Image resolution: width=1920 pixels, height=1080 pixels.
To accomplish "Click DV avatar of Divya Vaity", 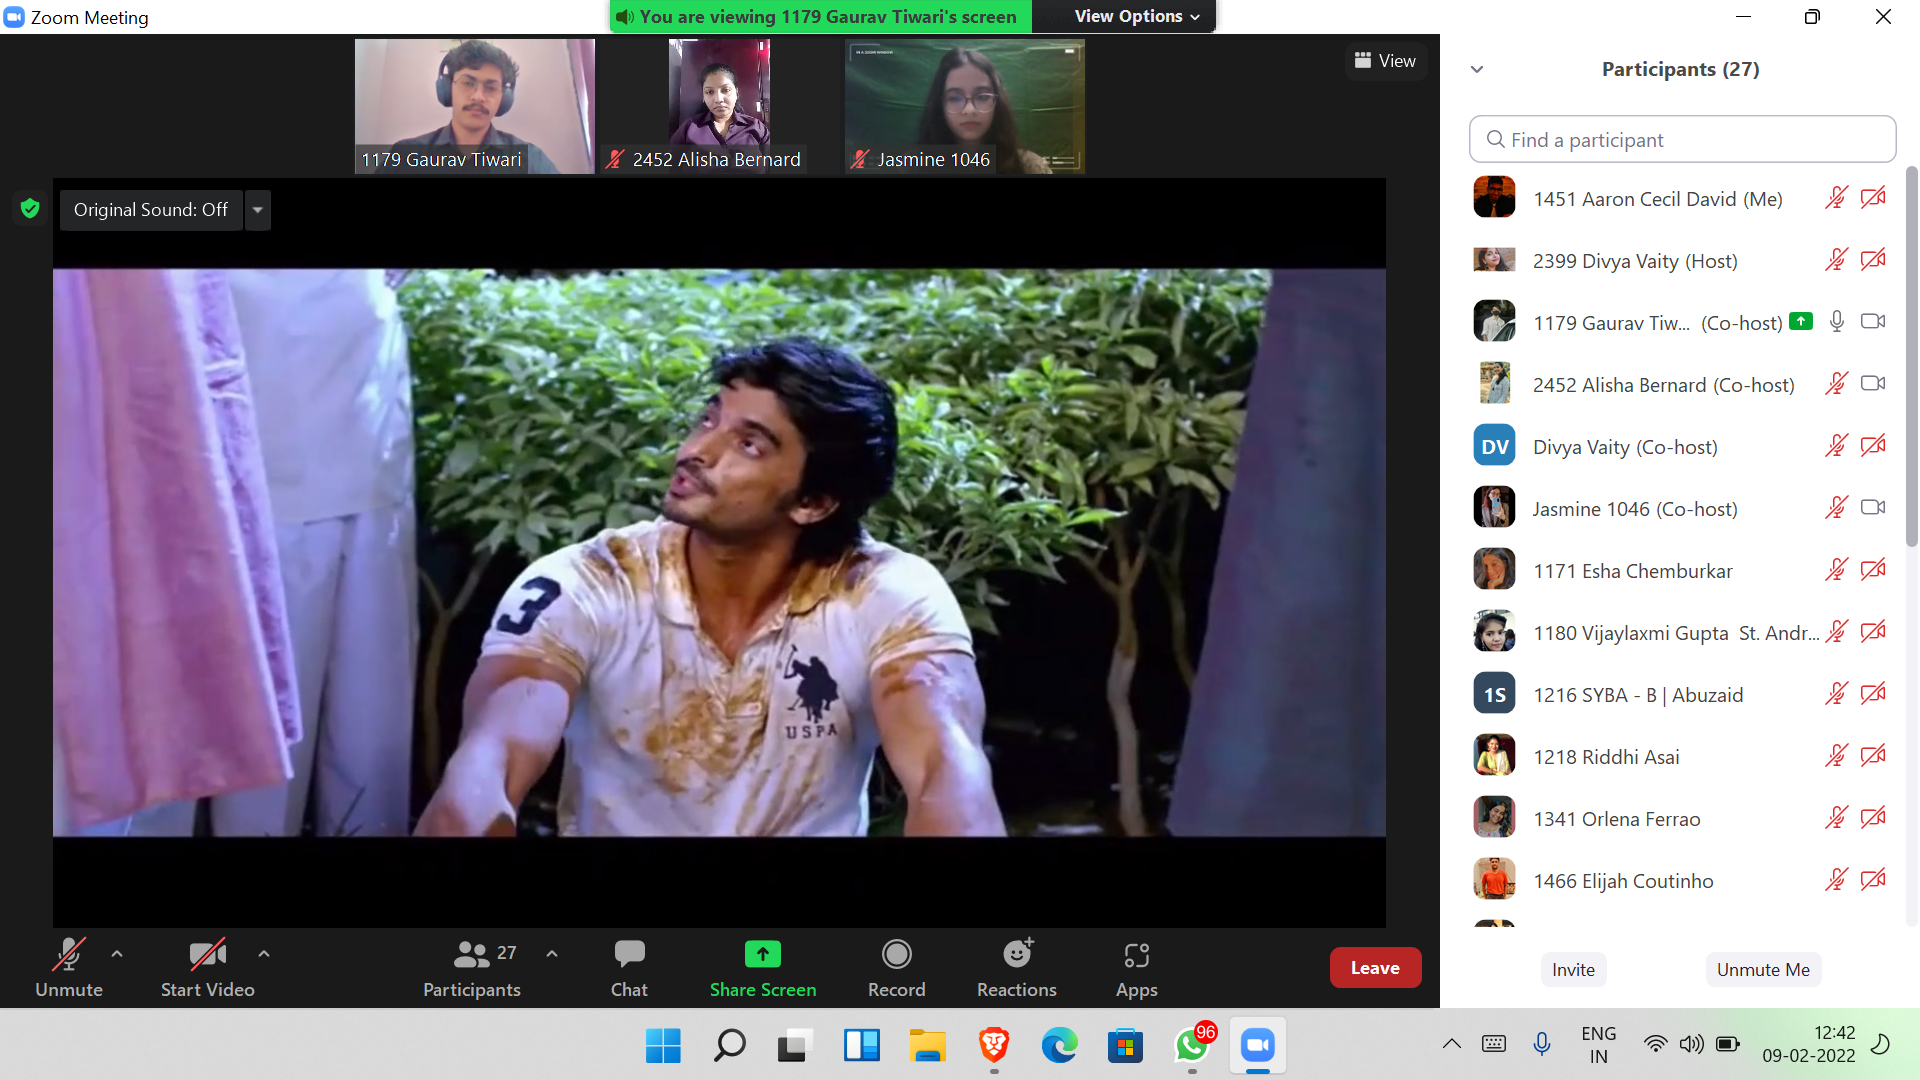I will 1494,445.
